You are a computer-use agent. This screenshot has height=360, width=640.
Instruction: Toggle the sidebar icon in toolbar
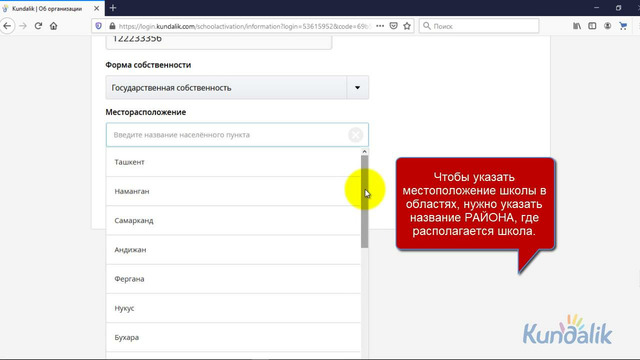point(592,26)
